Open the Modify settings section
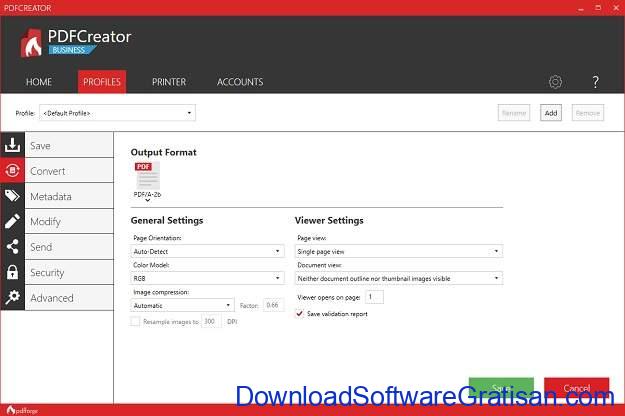This screenshot has height=416, width=625. click(x=69, y=221)
